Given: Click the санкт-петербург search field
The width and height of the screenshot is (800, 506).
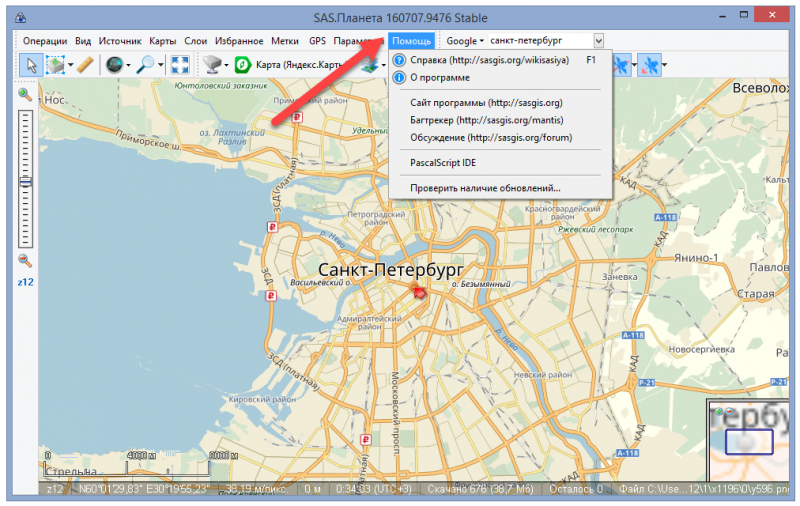Looking at the screenshot, I should [540, 40].
